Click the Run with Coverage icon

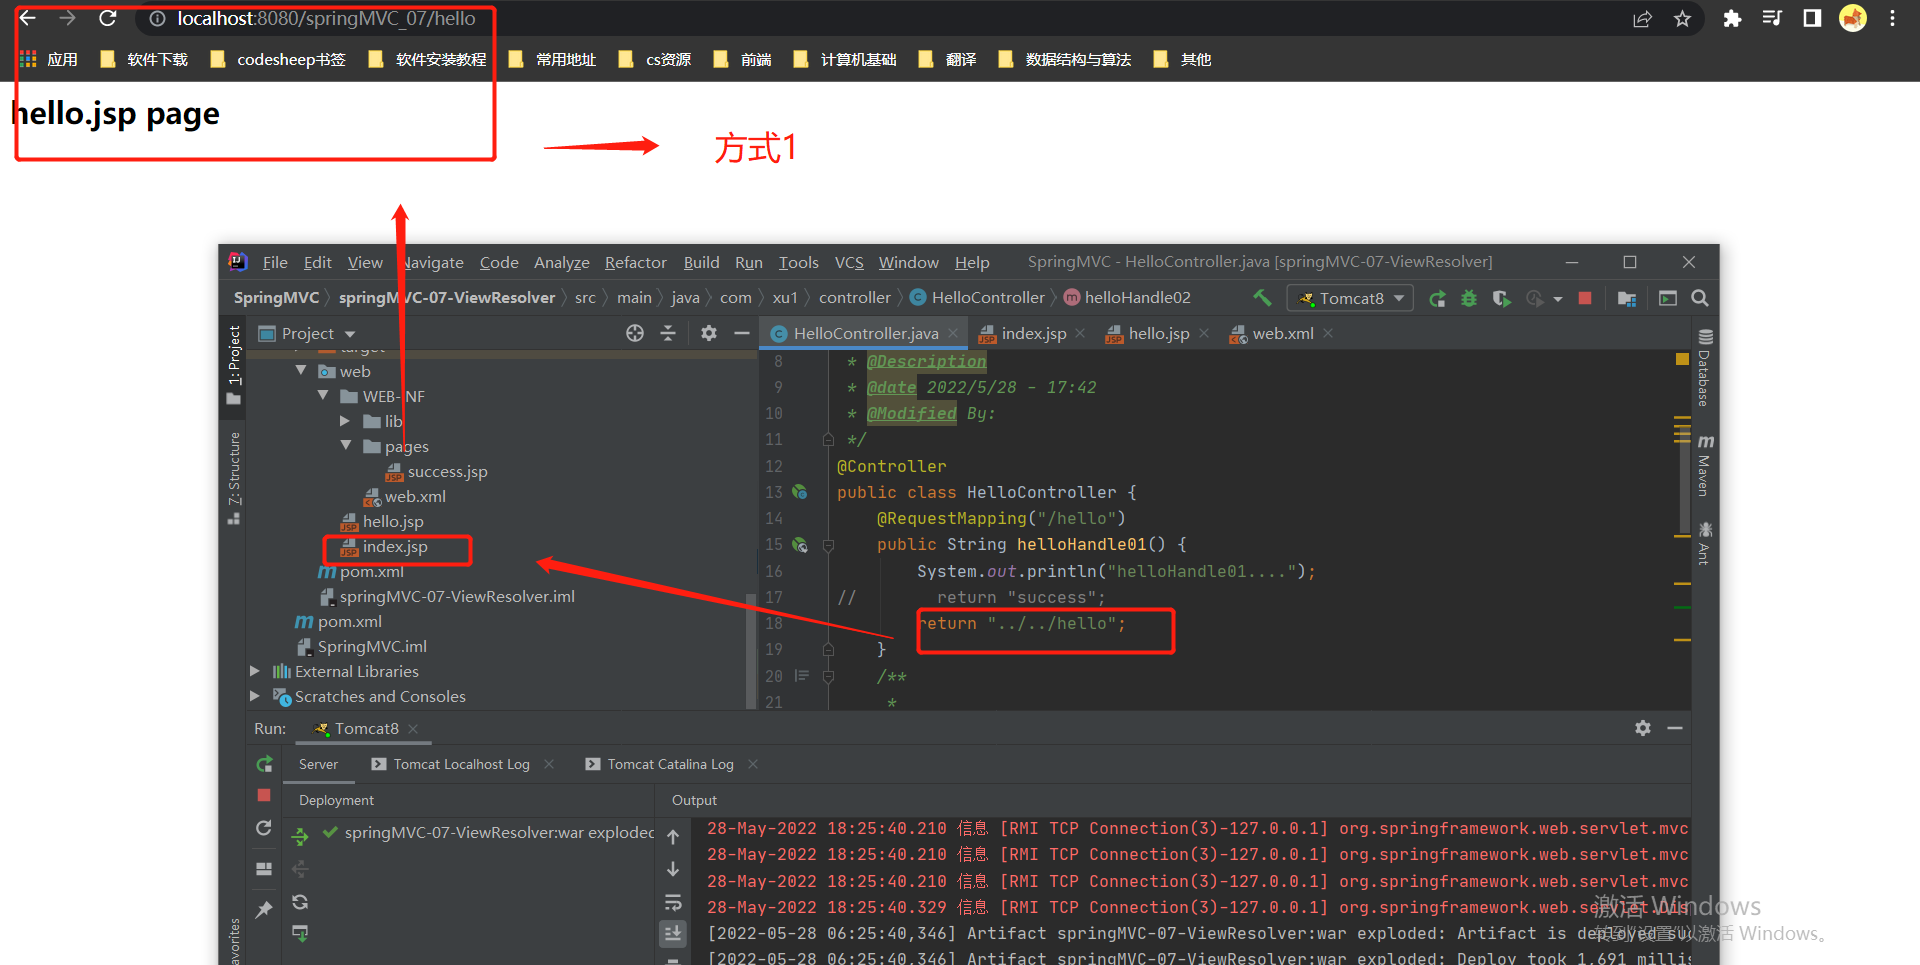tap(1501, 298)
